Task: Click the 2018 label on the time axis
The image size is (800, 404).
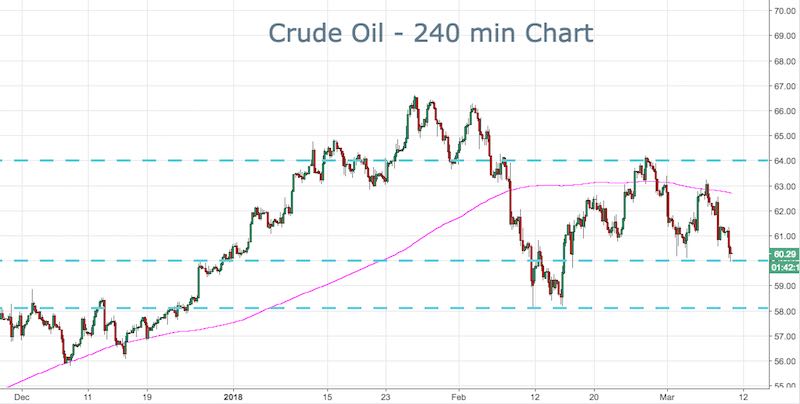Action: tap(237, 395)
